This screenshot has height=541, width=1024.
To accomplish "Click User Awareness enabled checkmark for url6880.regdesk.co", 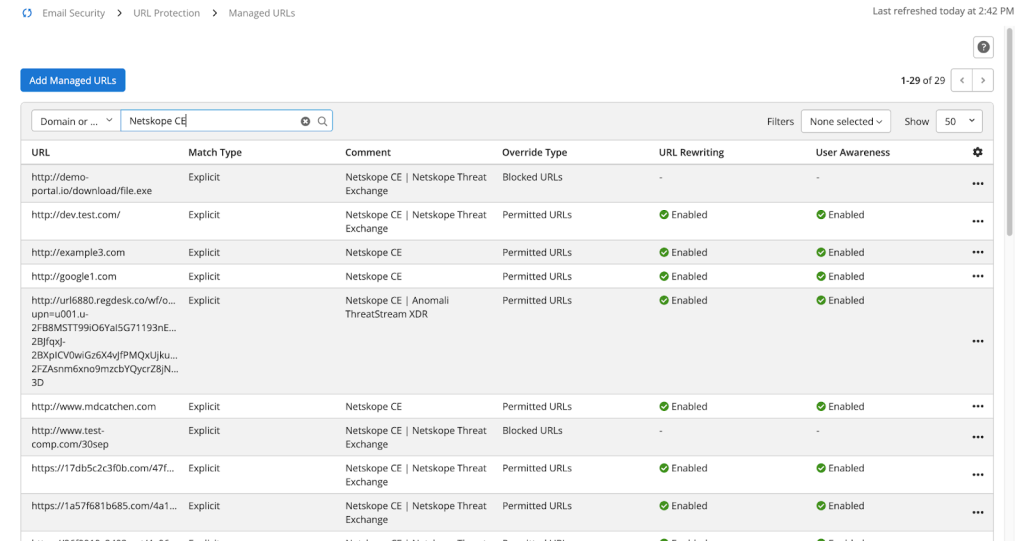I will [x=821, y=301].
